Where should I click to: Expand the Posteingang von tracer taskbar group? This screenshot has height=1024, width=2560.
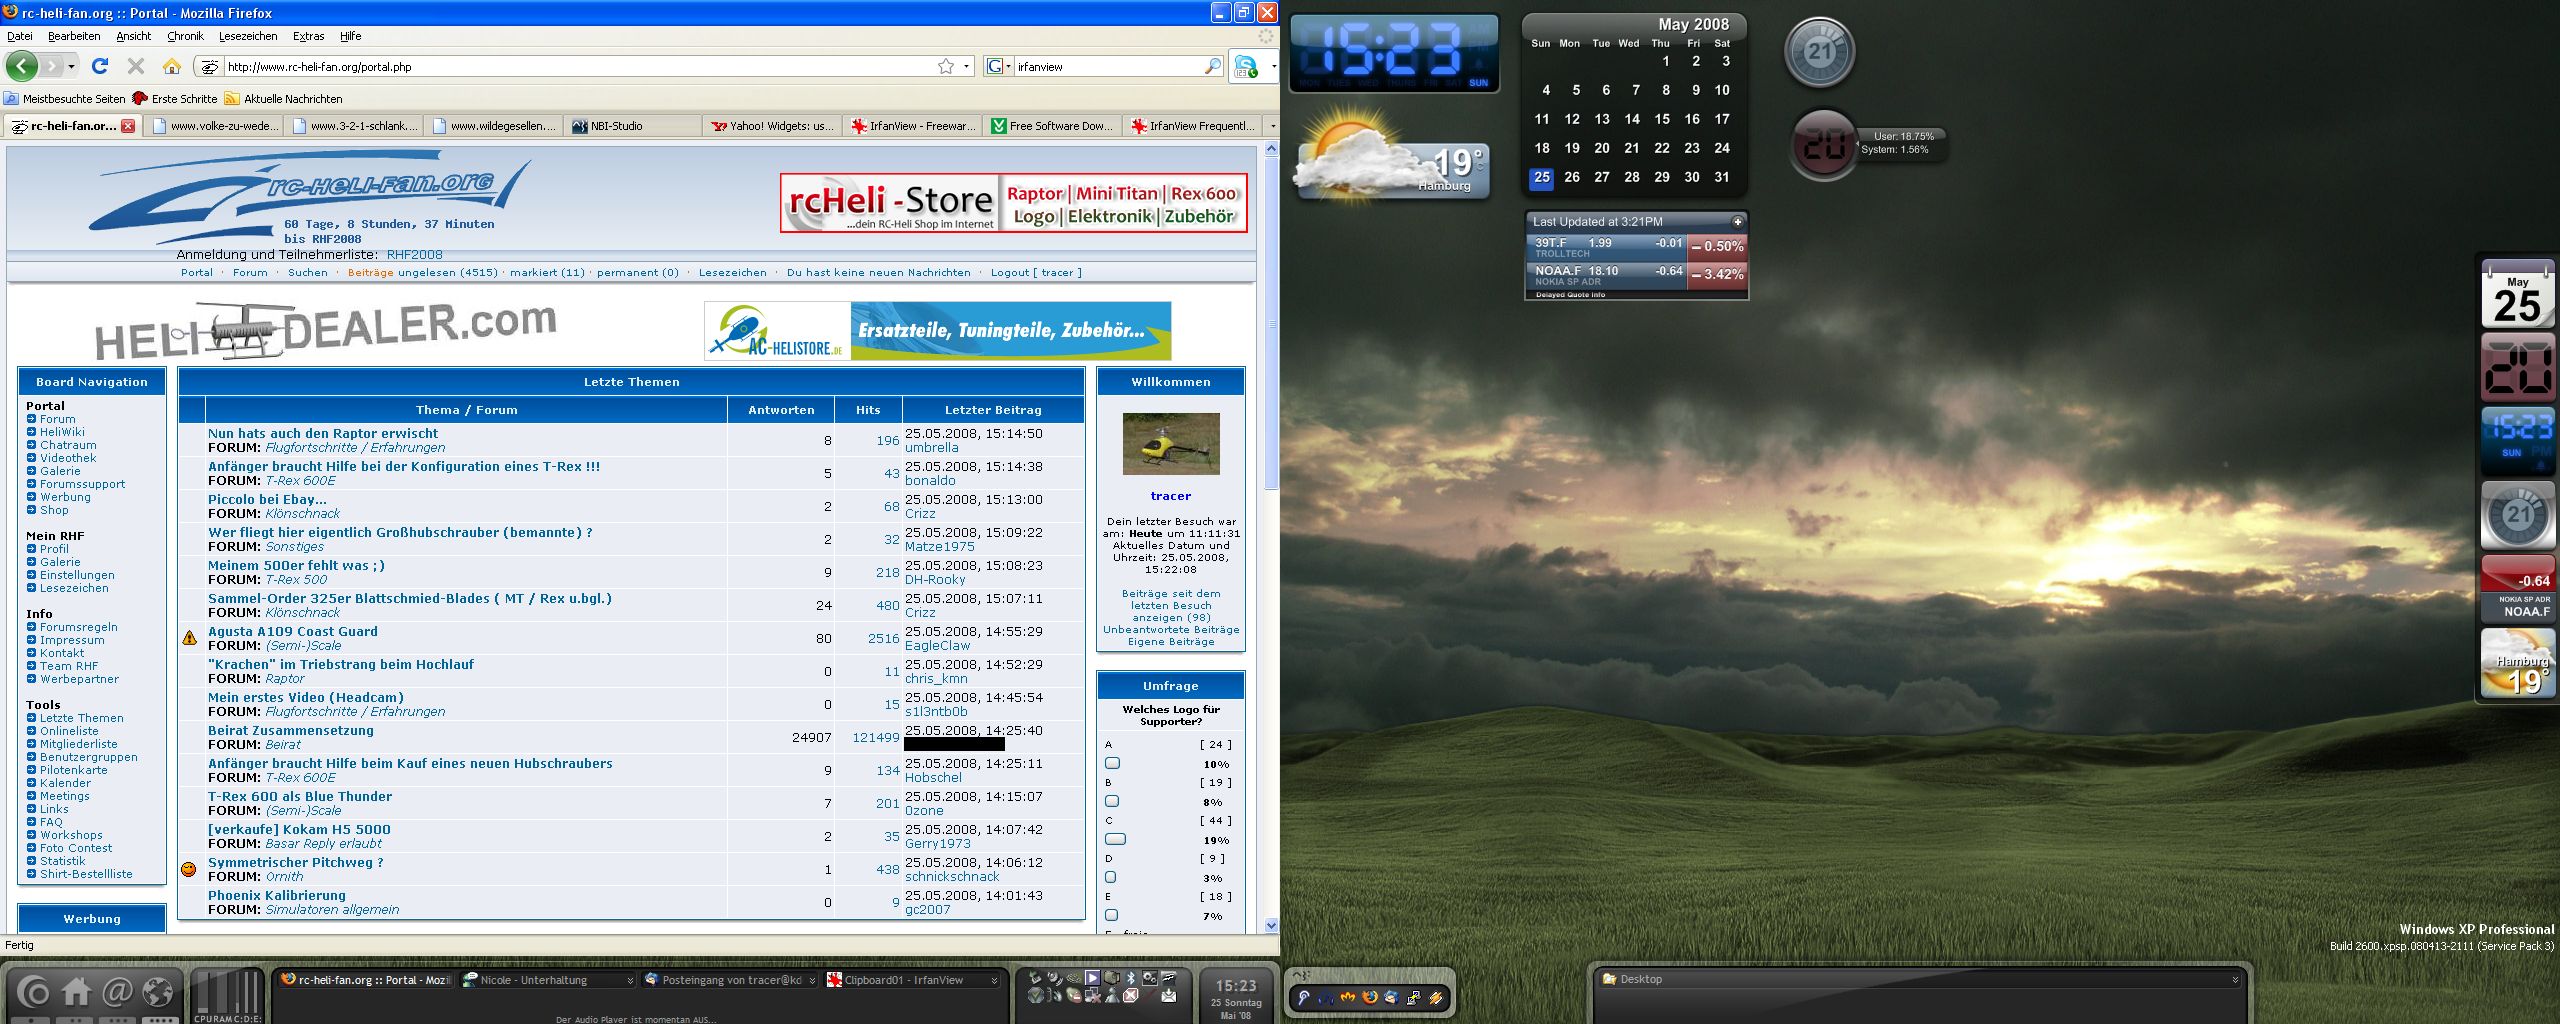[812, 981]
